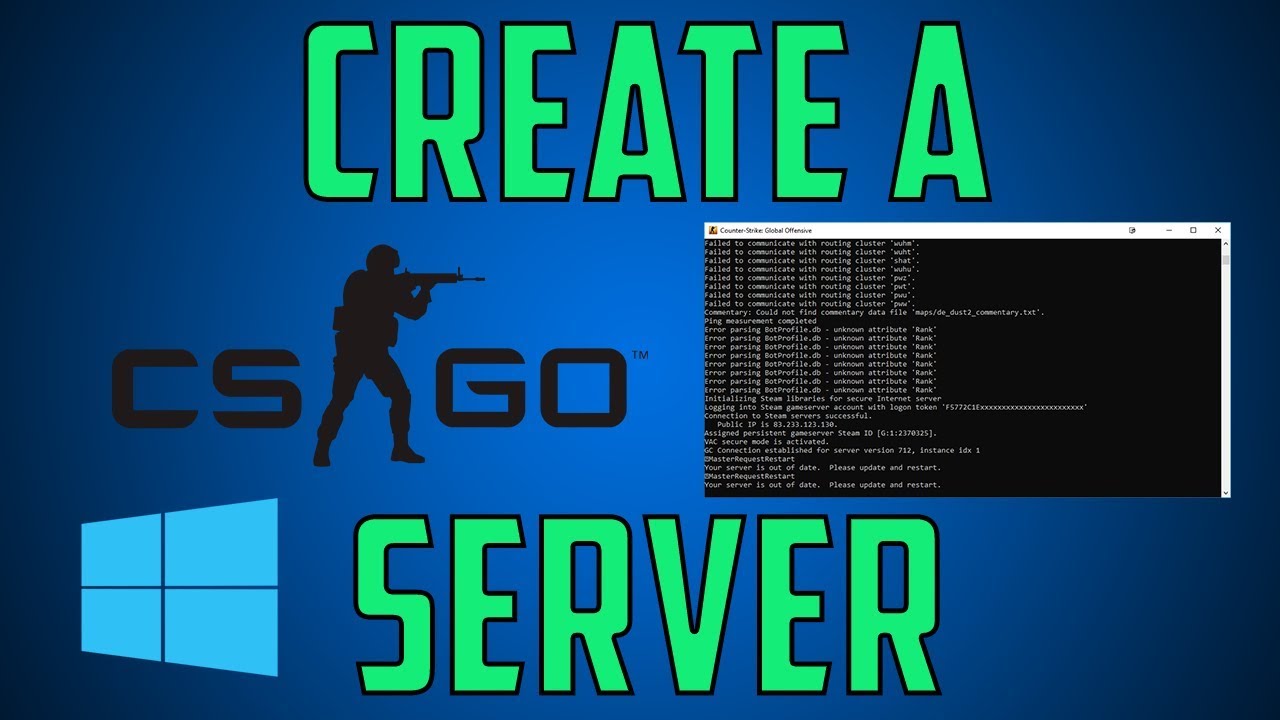Click the line mentioning routing cluster 'pwt'
The height and width of the screenshot is (720, 1280).
[810, 286]
